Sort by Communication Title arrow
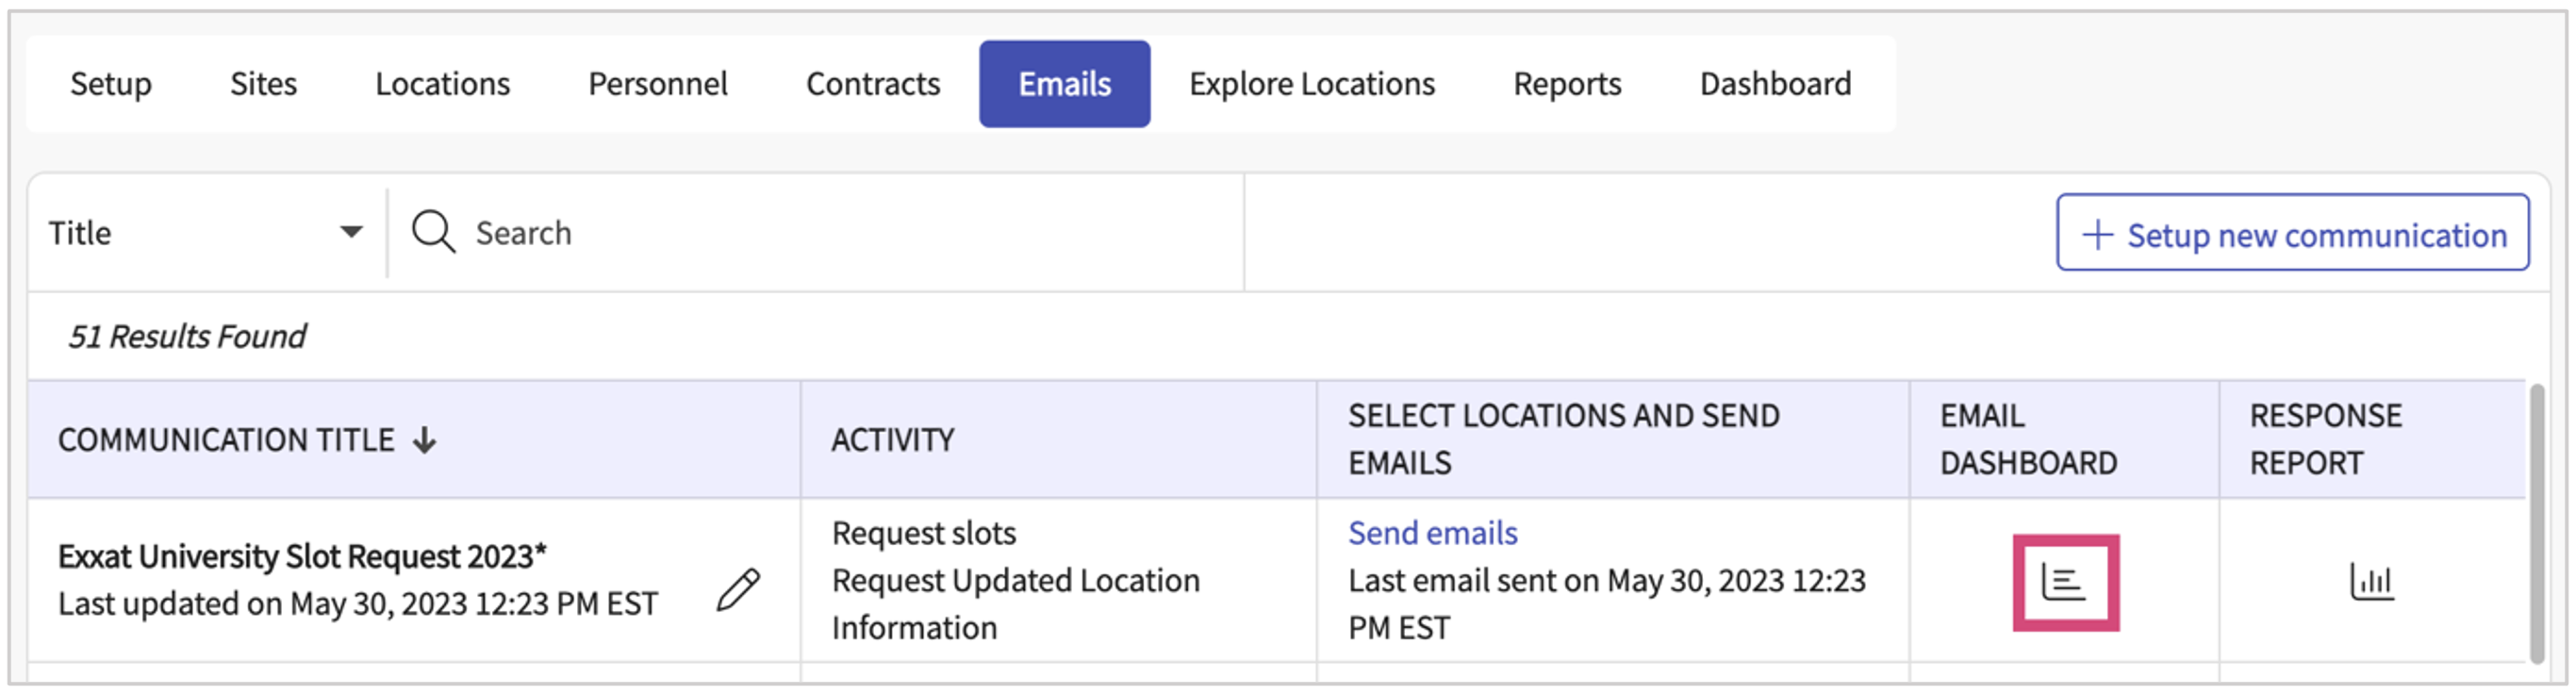2576x694 pixels. [425, 440]
